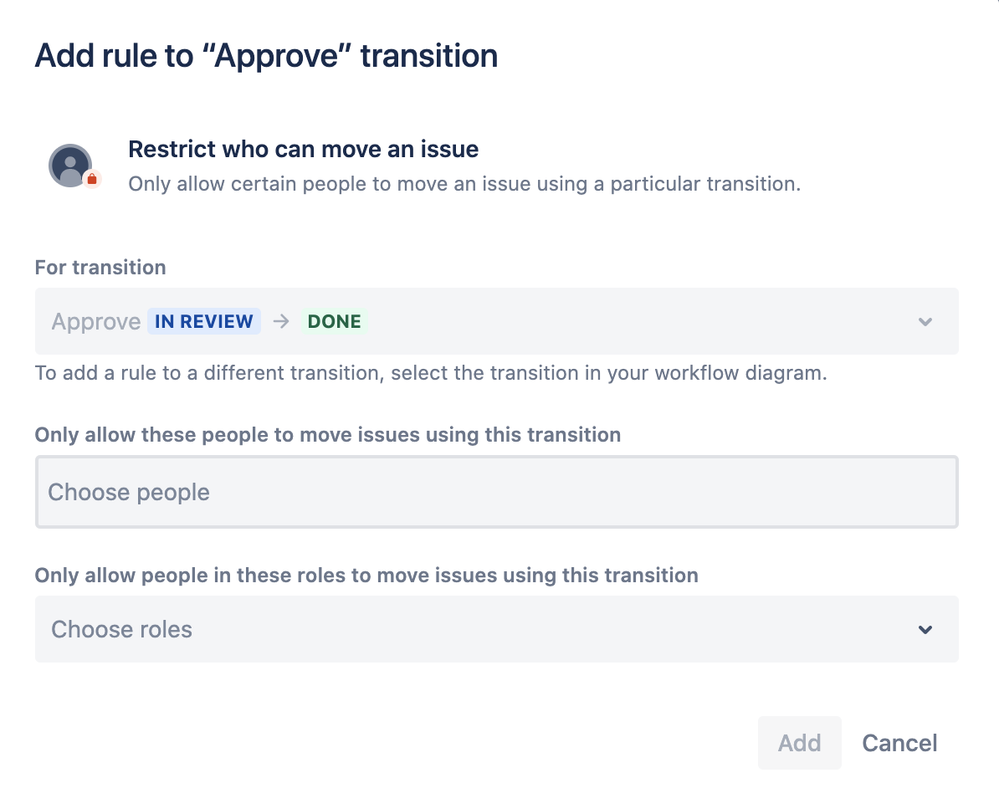This screenshot has height=803, width=999.
Task: Select the Restrict who can move an issue heading
Action: pos(302,149)
